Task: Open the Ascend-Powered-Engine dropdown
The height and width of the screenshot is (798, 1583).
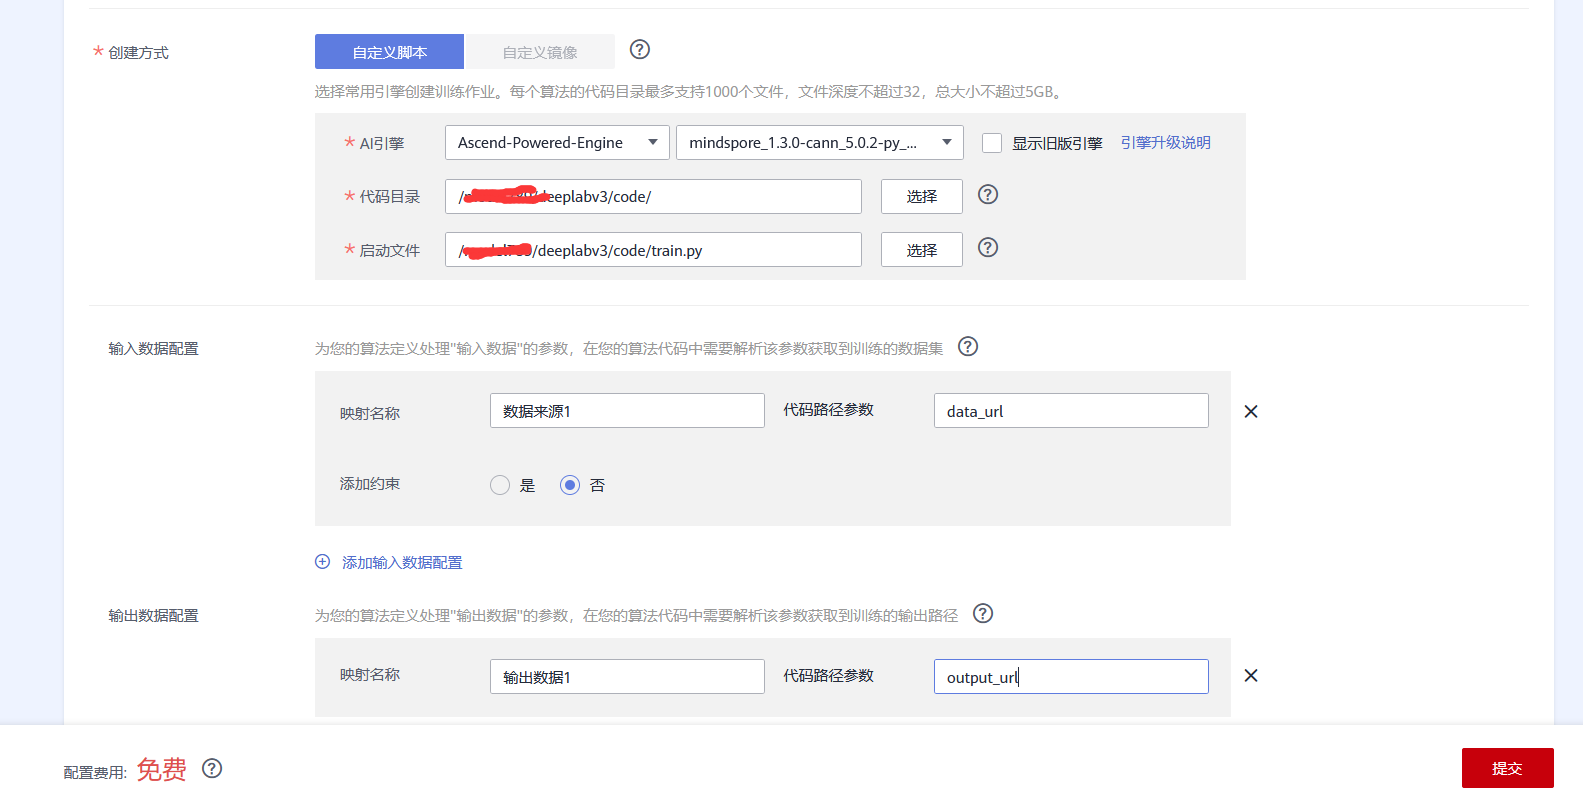Action: pyautogui.click(x=557, y=142)
